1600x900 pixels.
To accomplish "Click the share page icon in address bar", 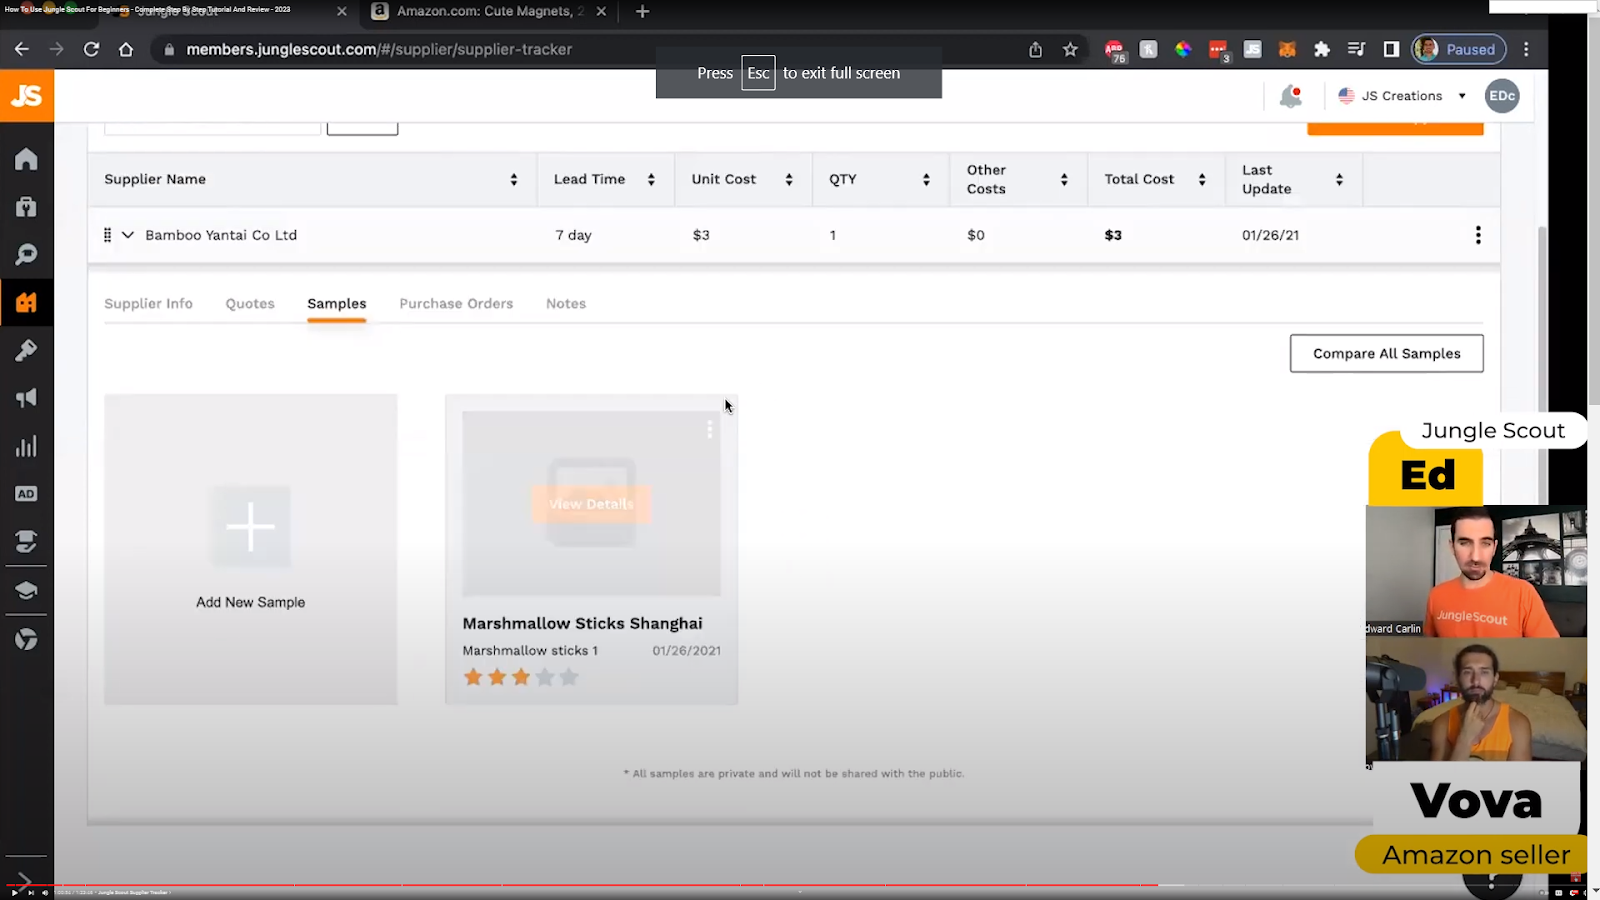I will (1036, 49).
